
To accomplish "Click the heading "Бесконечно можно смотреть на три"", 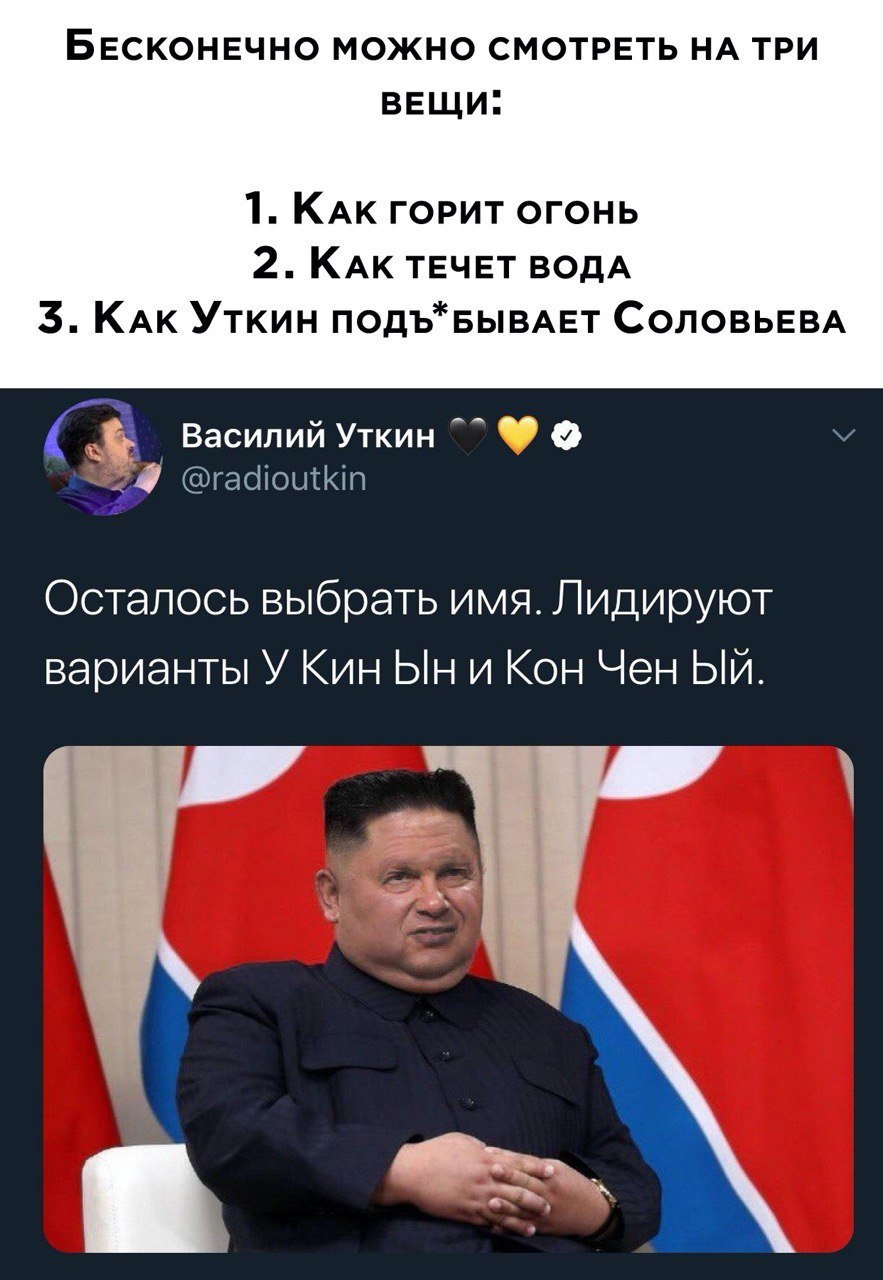I will [x=441, y=50].
